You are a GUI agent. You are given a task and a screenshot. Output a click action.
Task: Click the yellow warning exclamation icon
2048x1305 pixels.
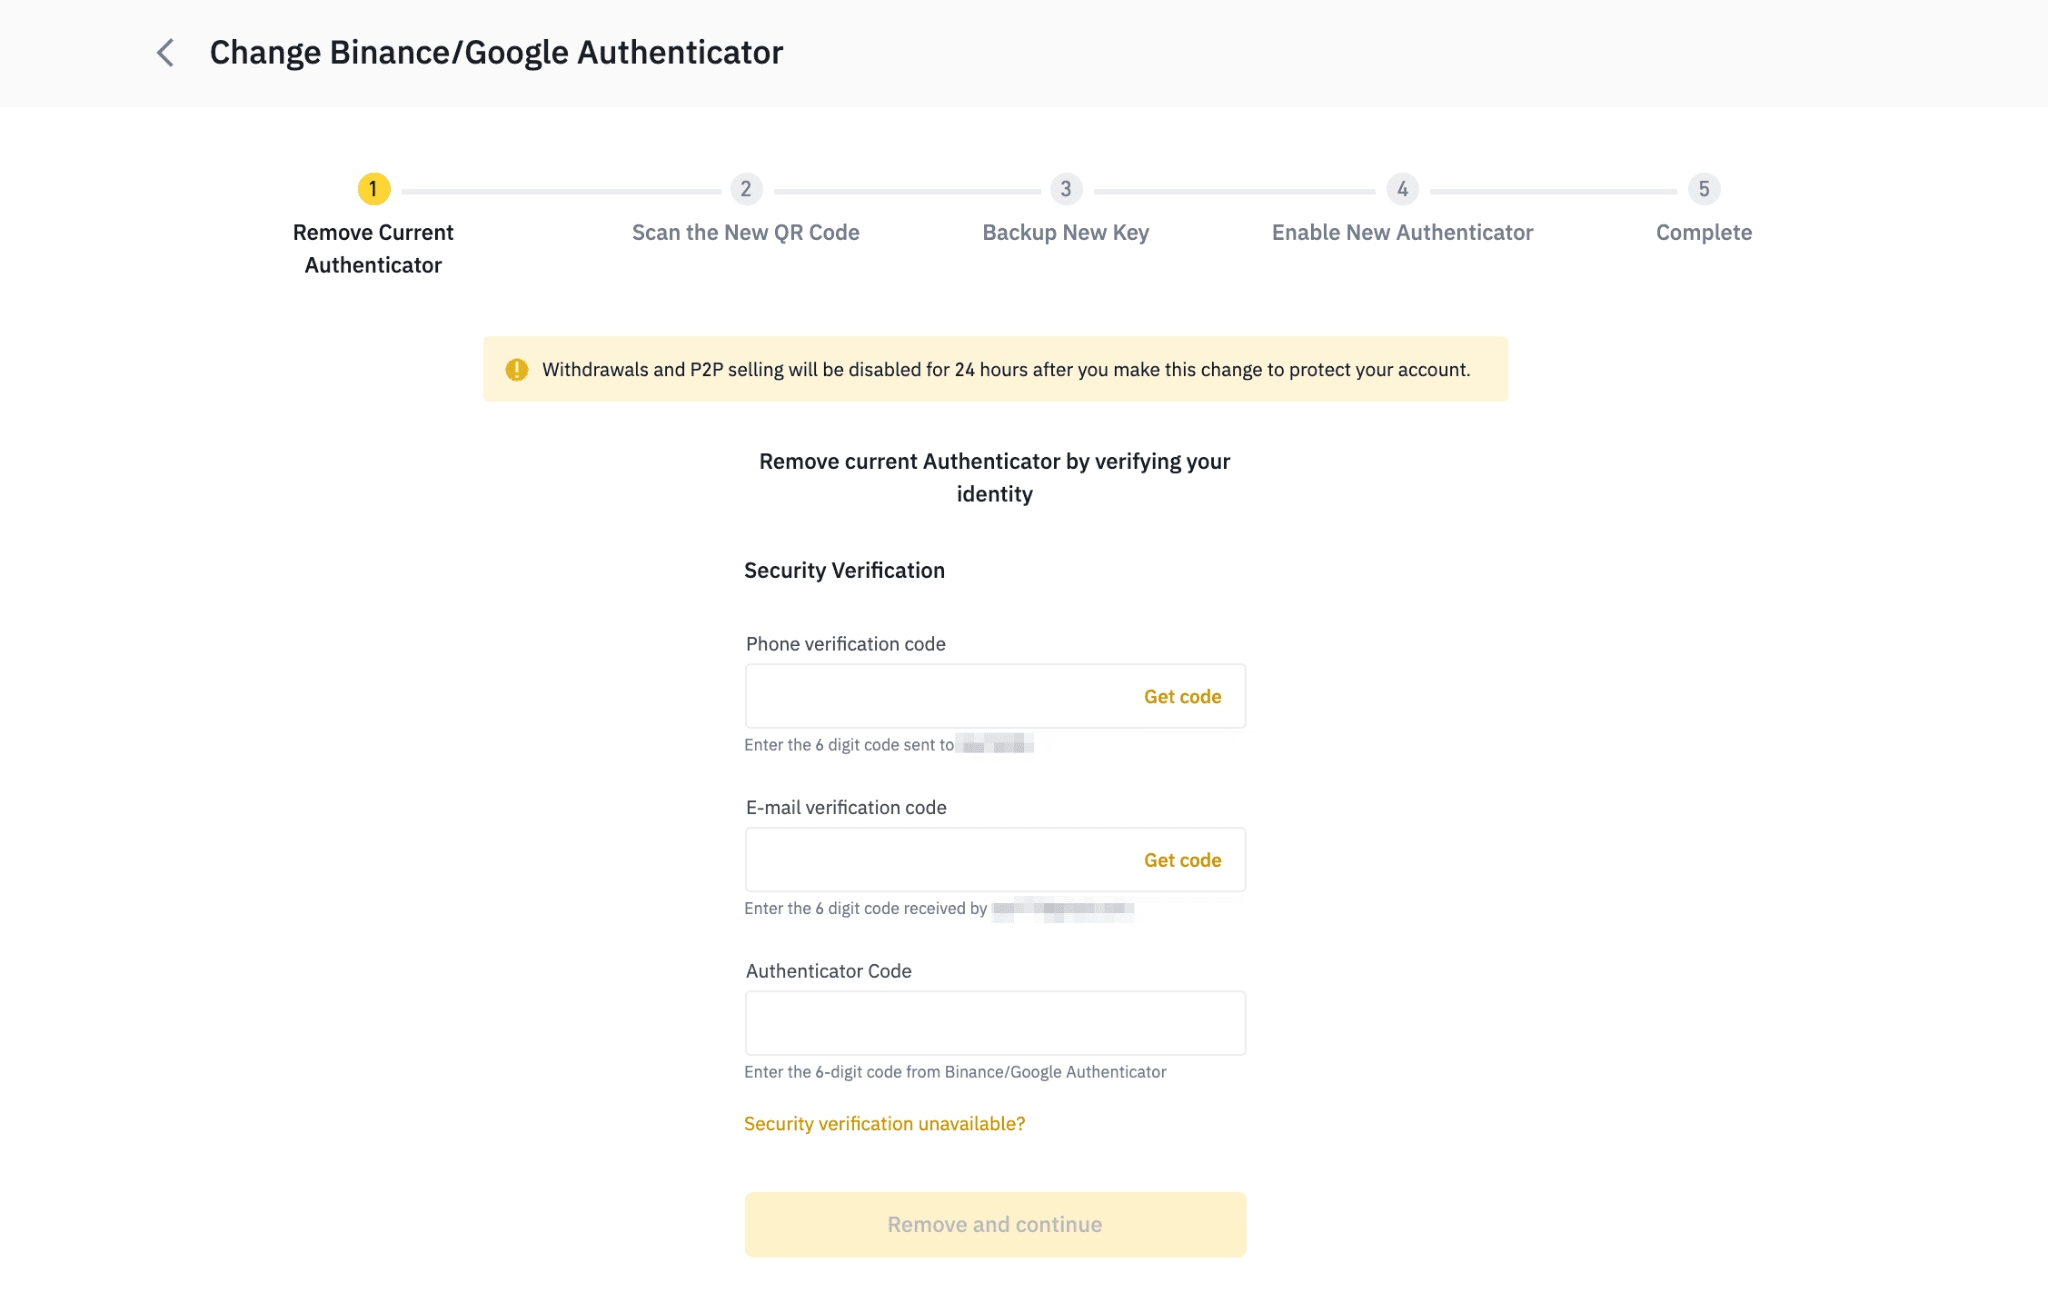[x=516, y=370]
